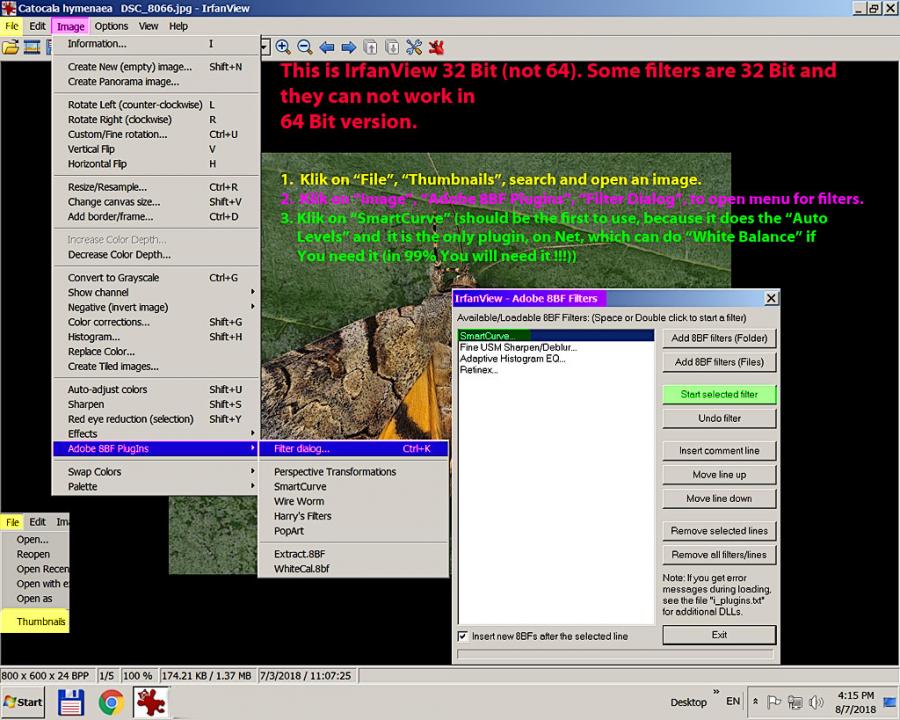Click Start selected filter button

[x=719, y=394]
